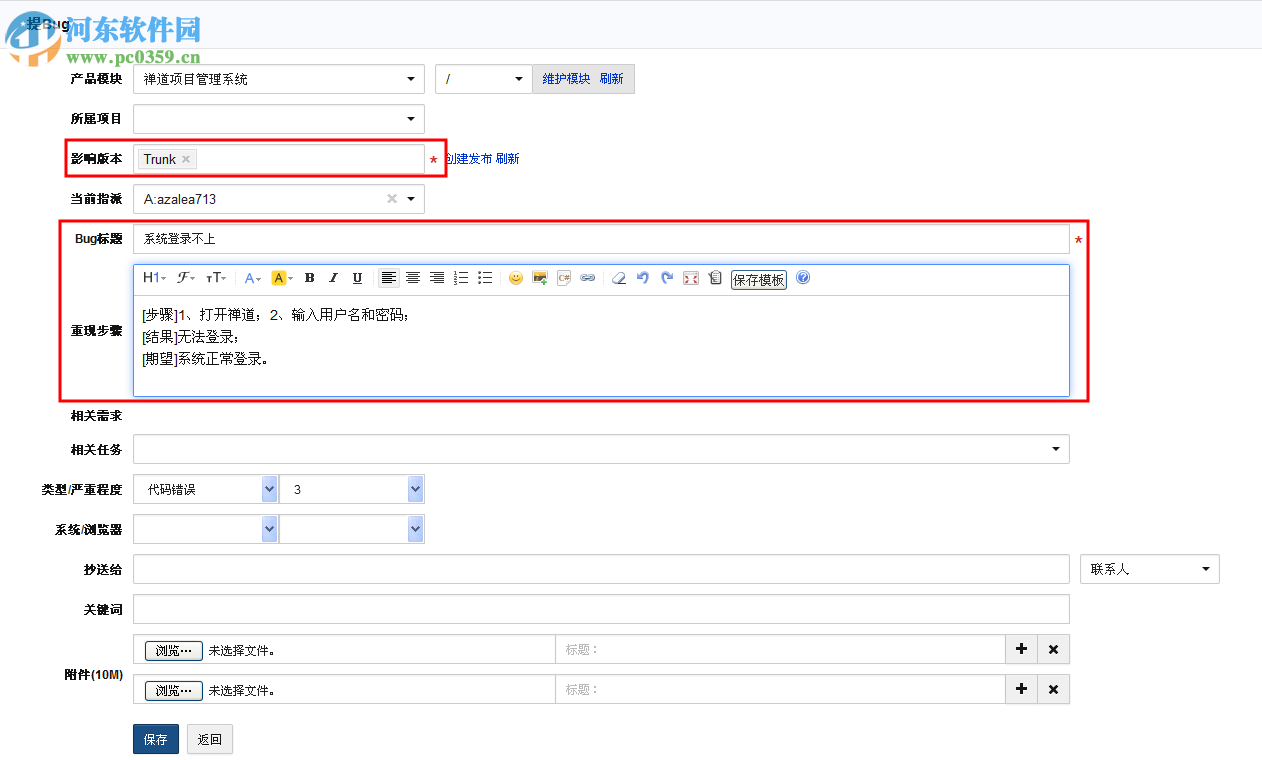1262x760 pixels.
Task: Redo the last edit
Action: coord(667,278)
